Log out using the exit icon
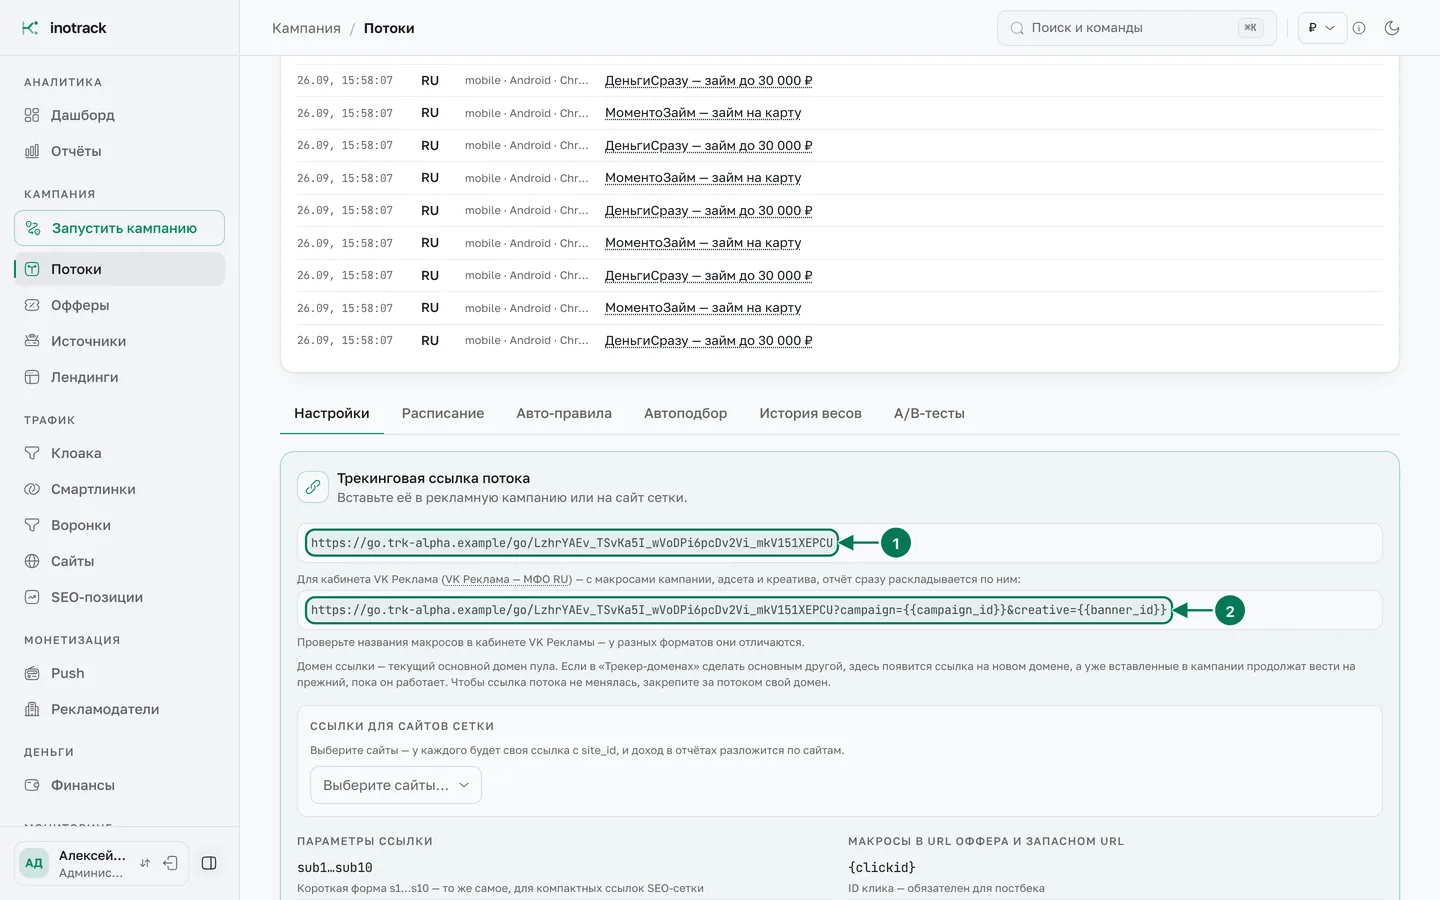 [171, 863]
